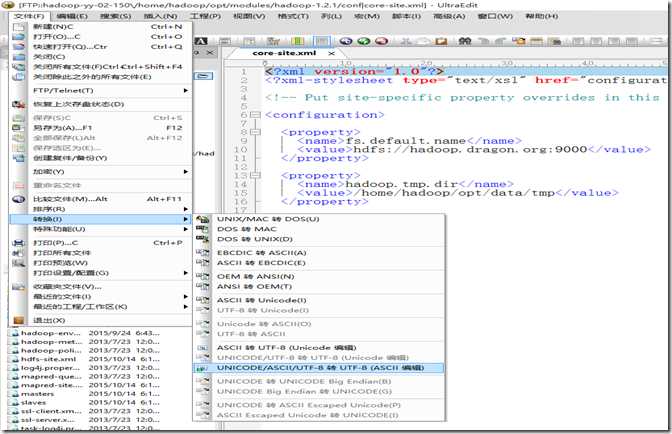Image resolution: width=672 pixels, height=434 pixels.
Task: Click the OEM to ANSI conversion icon
Action: pyautogui.click(x=202, y=276)
